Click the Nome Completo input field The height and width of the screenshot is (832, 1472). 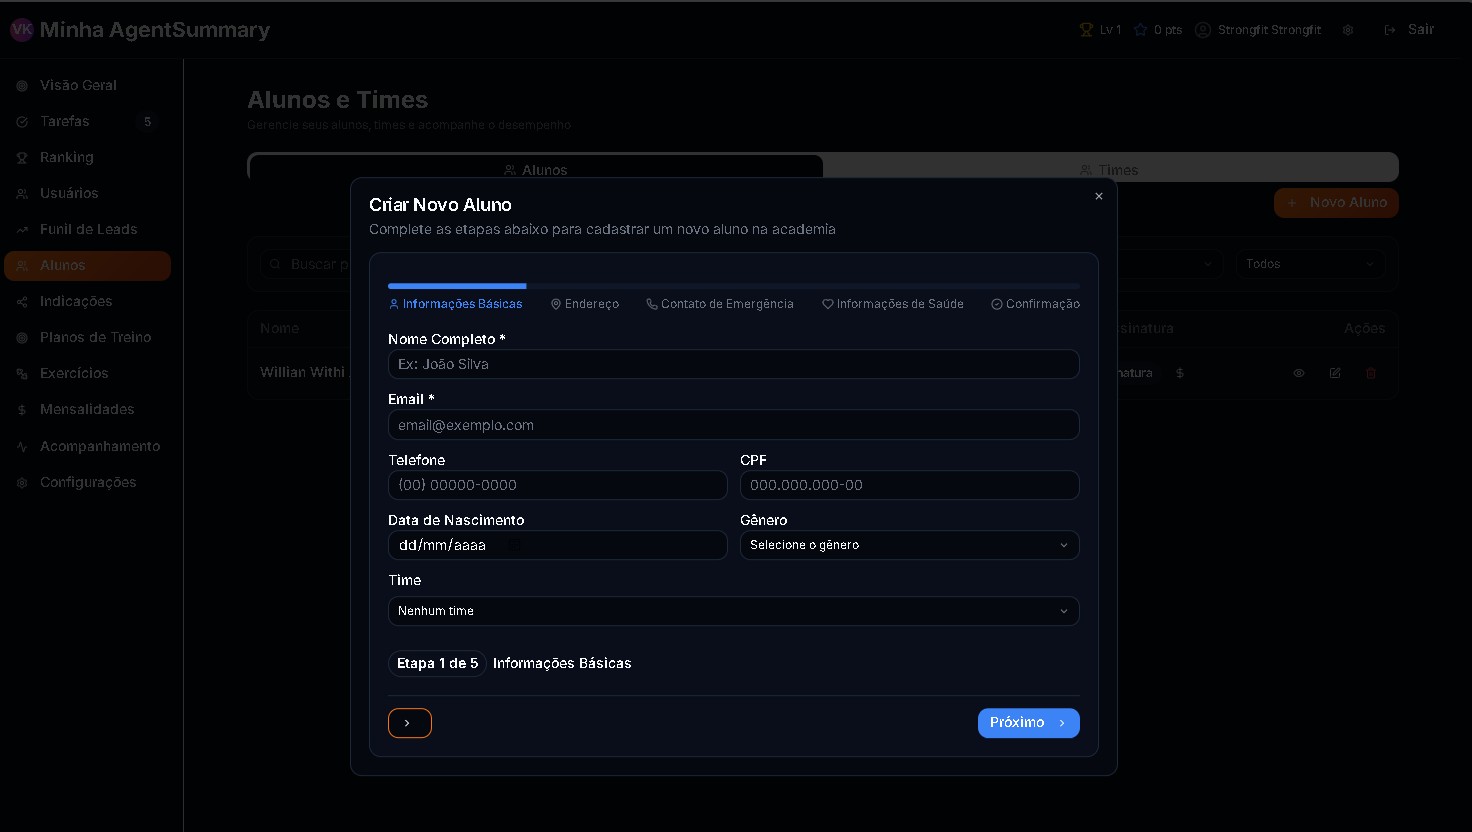click(x=733, y=364)
